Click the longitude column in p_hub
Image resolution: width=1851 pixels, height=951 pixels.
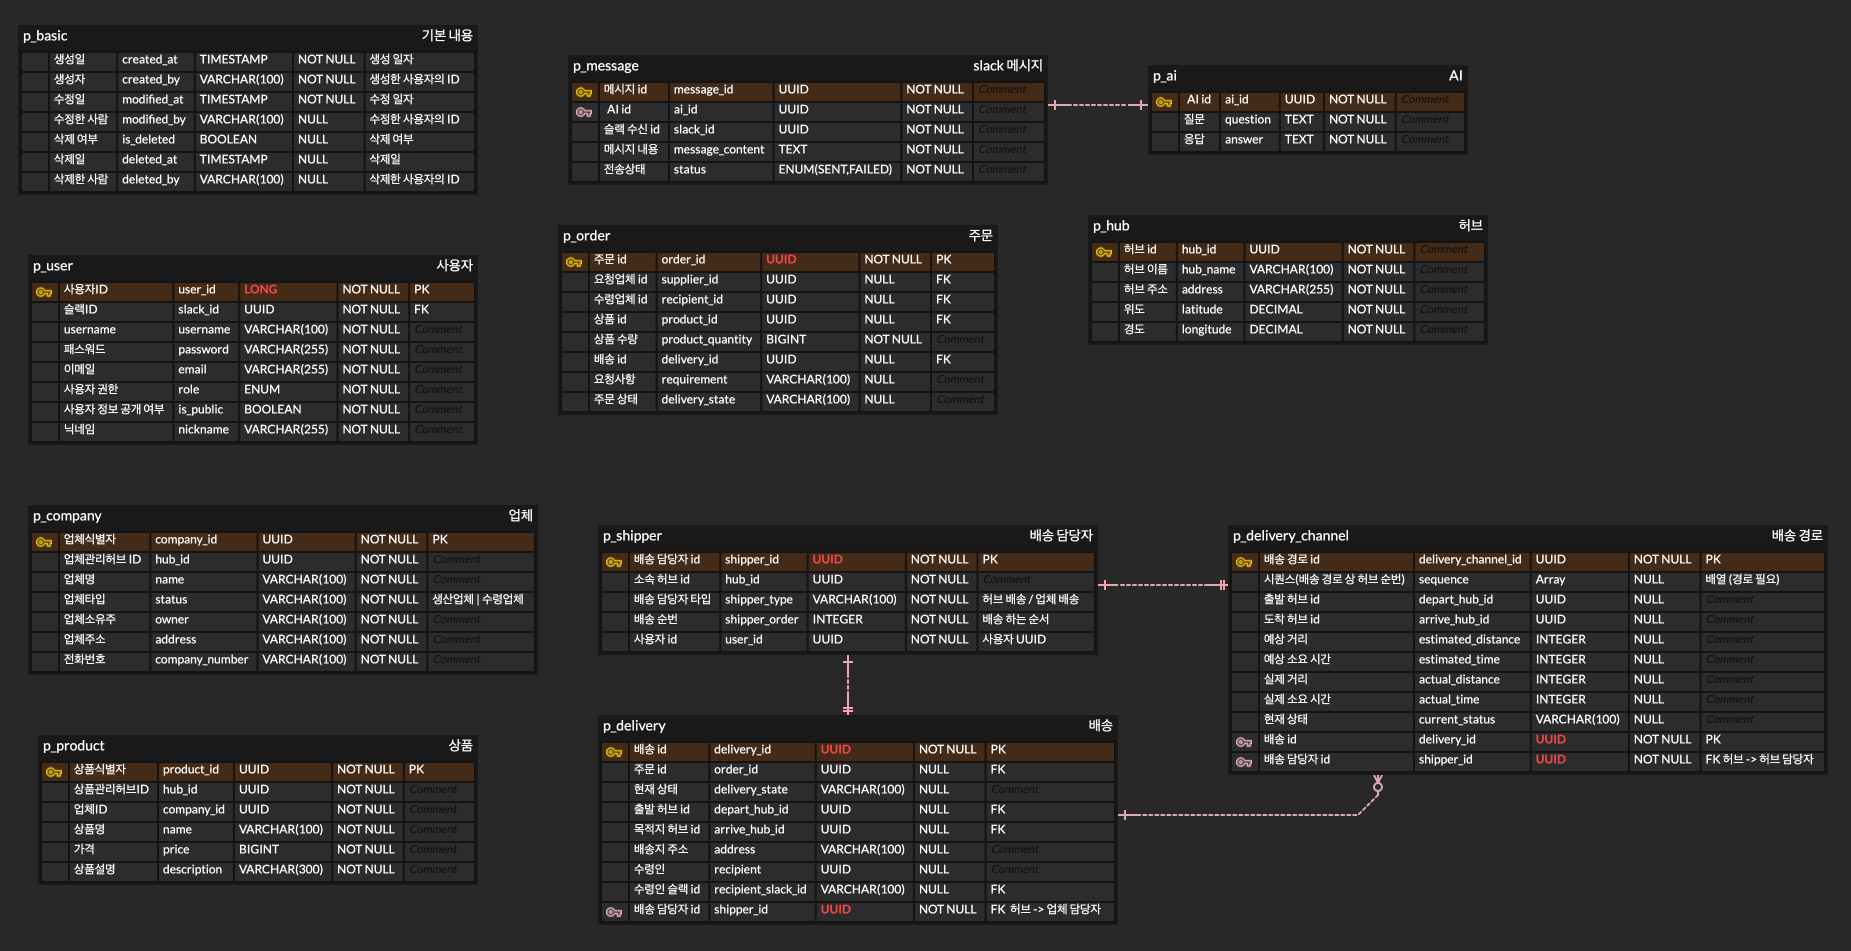1207,330
